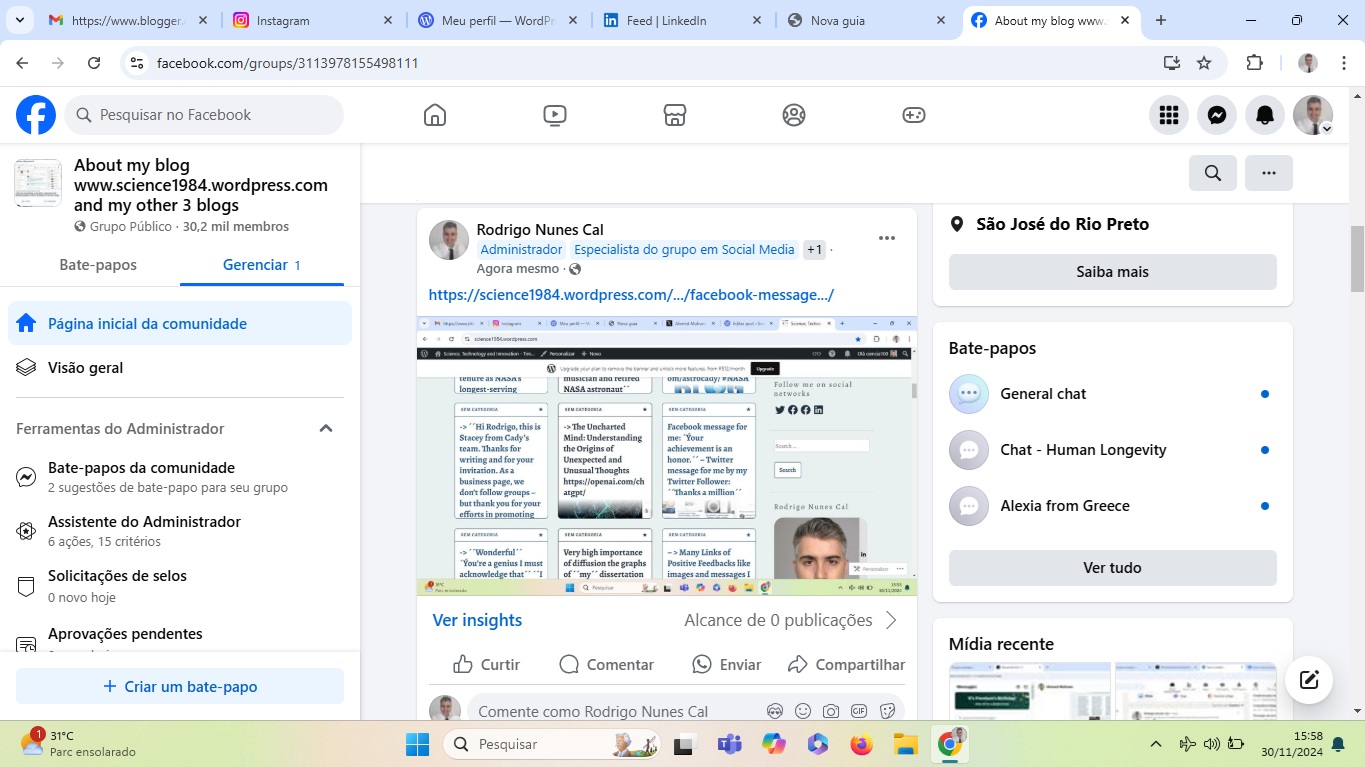Insert an avatar sticker in comment
This screenshot has height=767, width=1365.
(x=774, y=711)
